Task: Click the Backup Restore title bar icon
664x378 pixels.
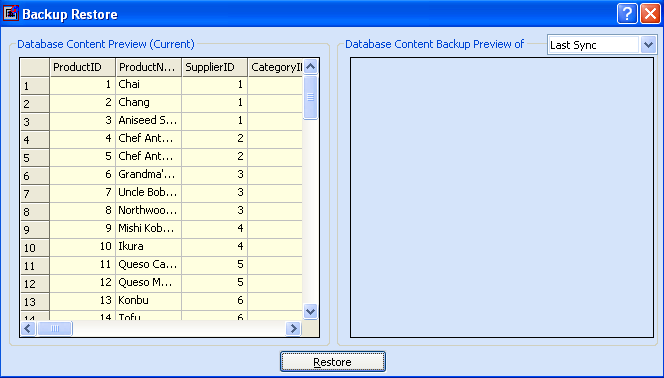Action: [x=11, y=14]
